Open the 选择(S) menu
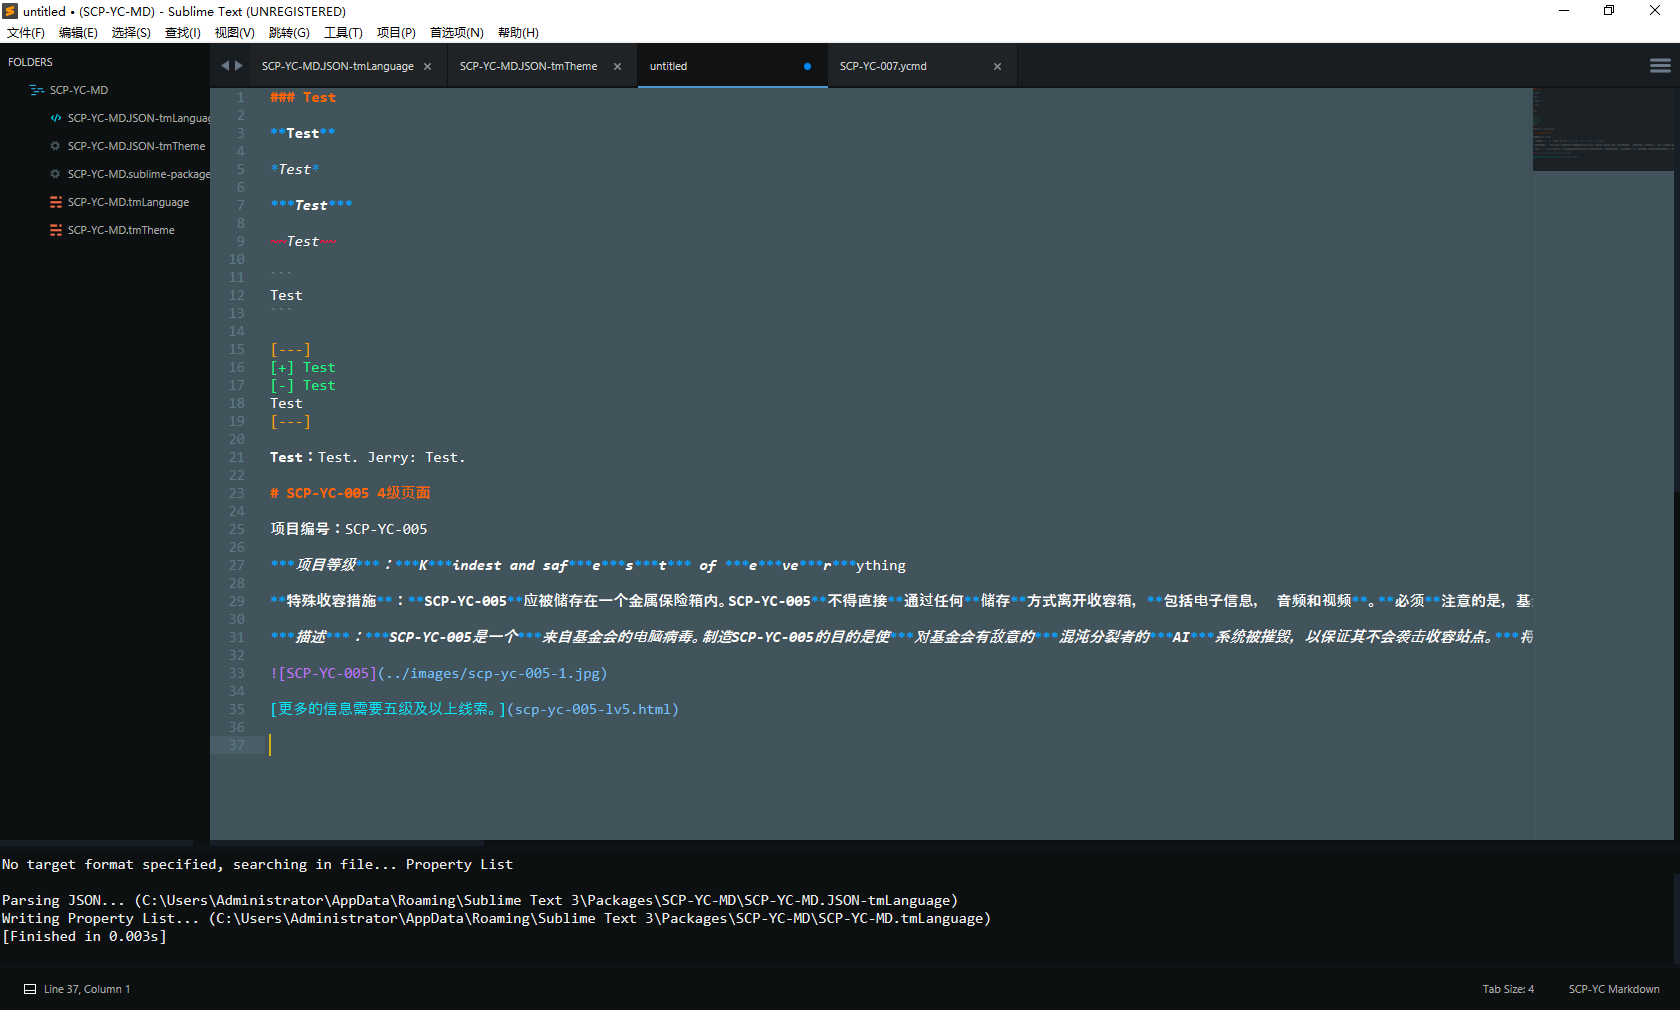Screen dimensions: 1680x1010 click(x=131, y=33)
